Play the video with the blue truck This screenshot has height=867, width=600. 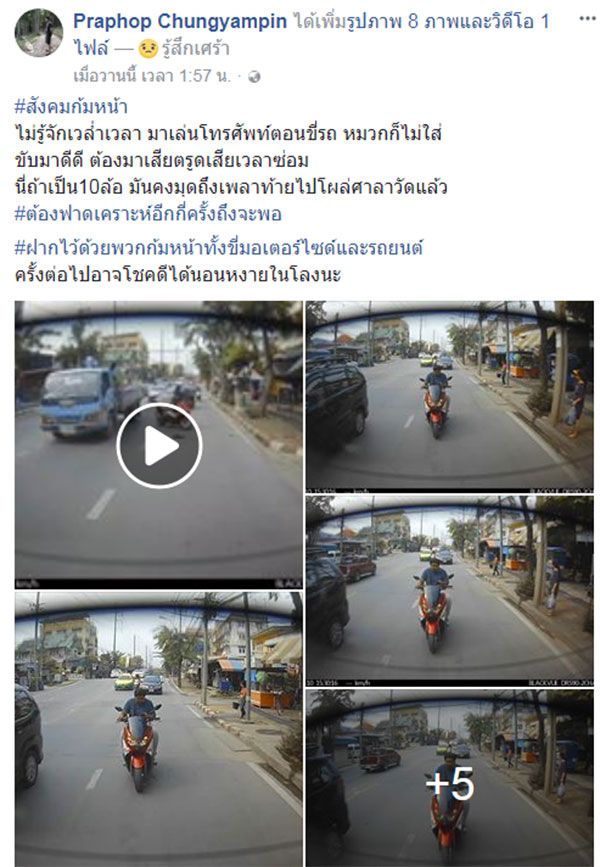(159, 446)
